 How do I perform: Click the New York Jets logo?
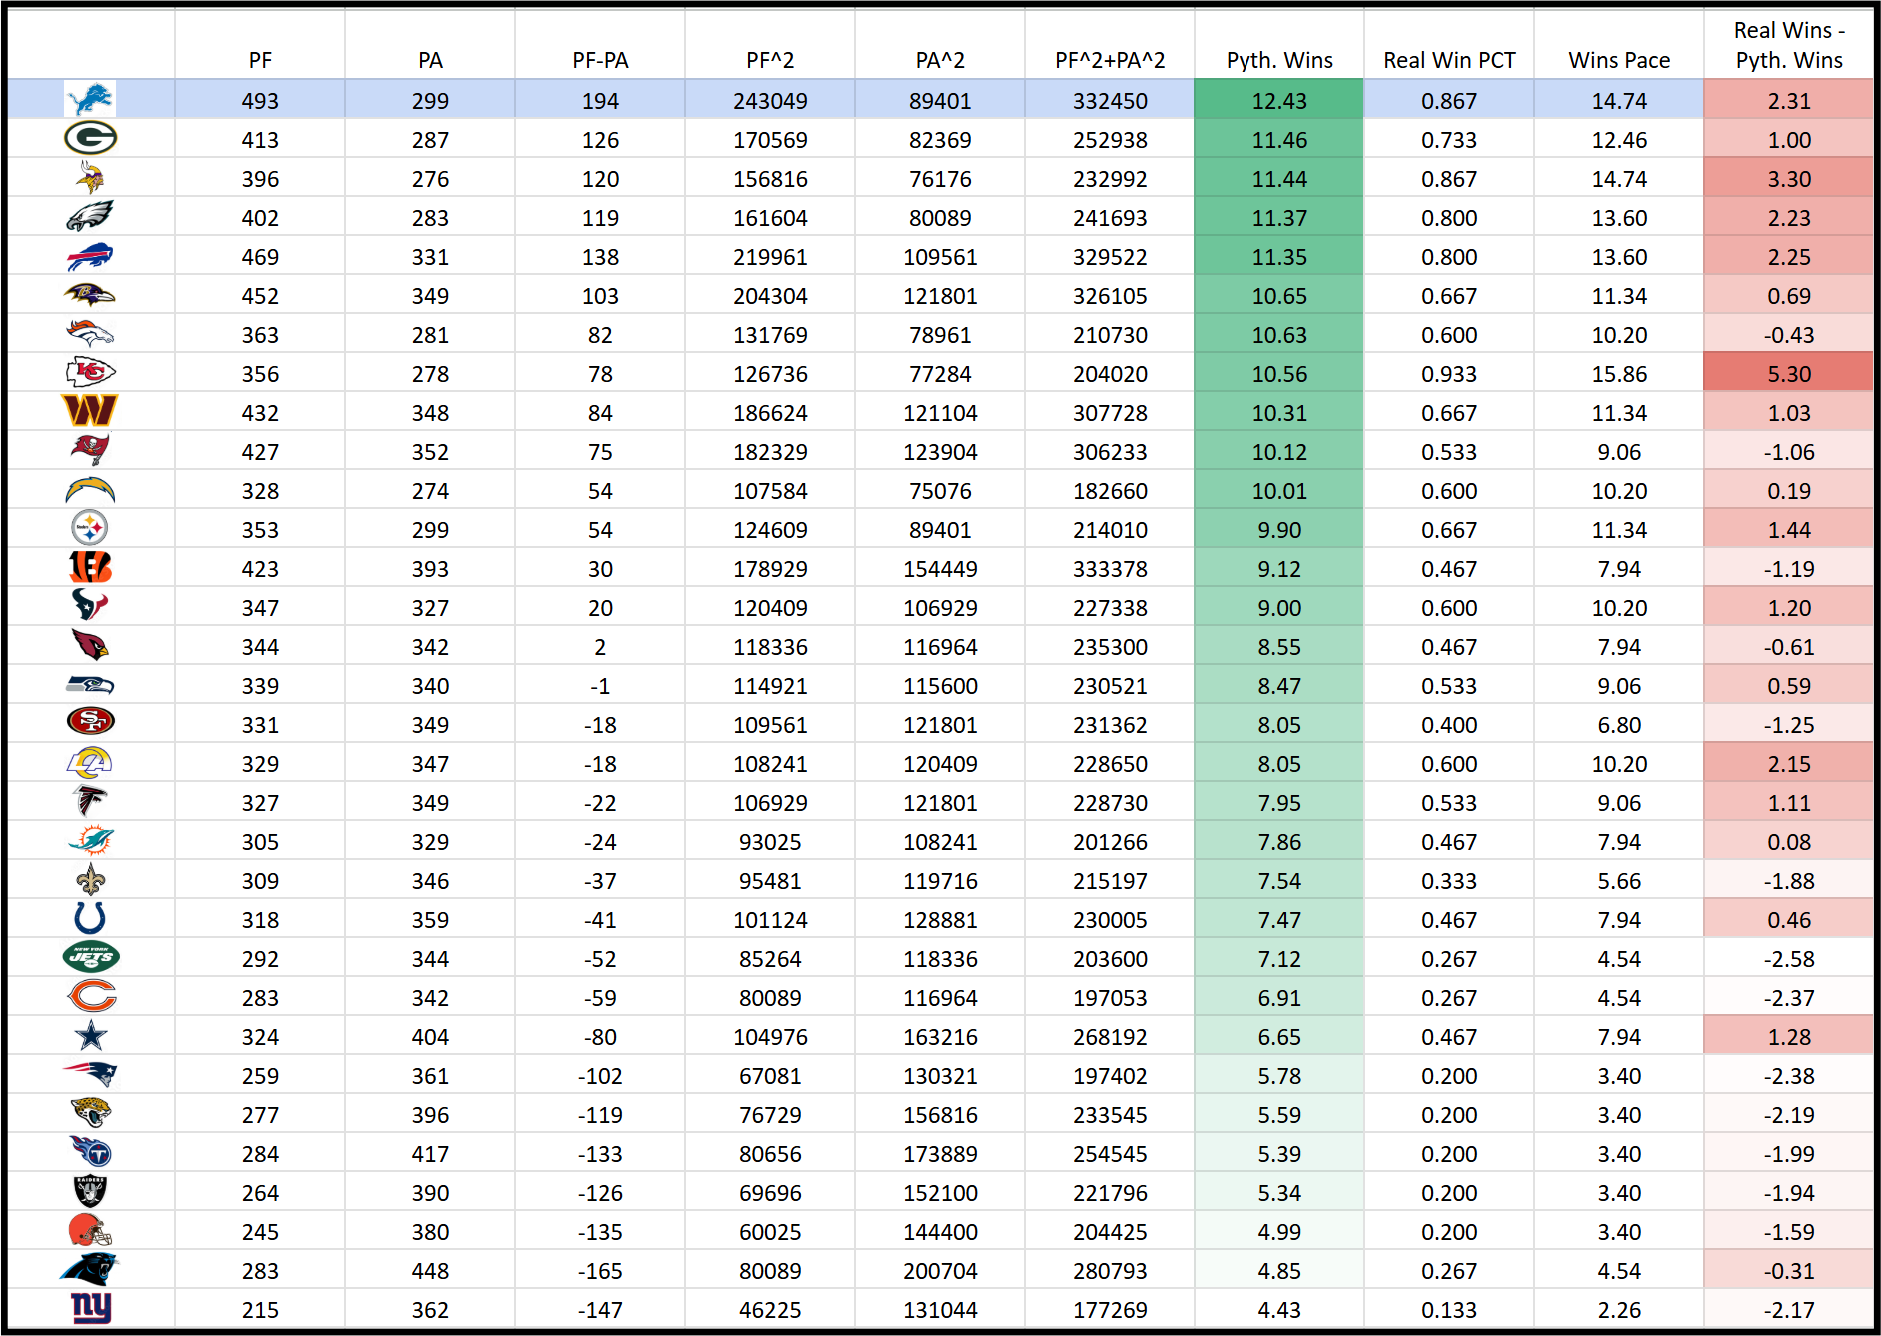pos(90,957)
